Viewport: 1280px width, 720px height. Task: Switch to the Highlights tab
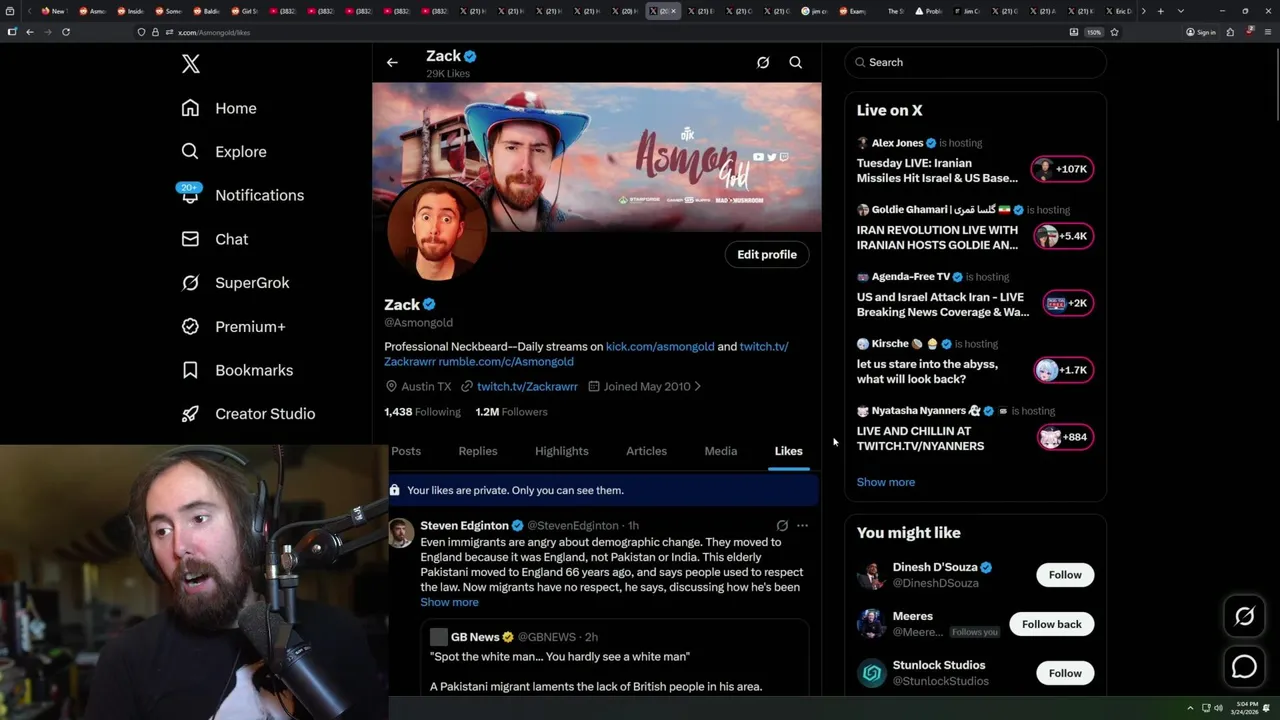pyautogui.click(x=562, y=451)
